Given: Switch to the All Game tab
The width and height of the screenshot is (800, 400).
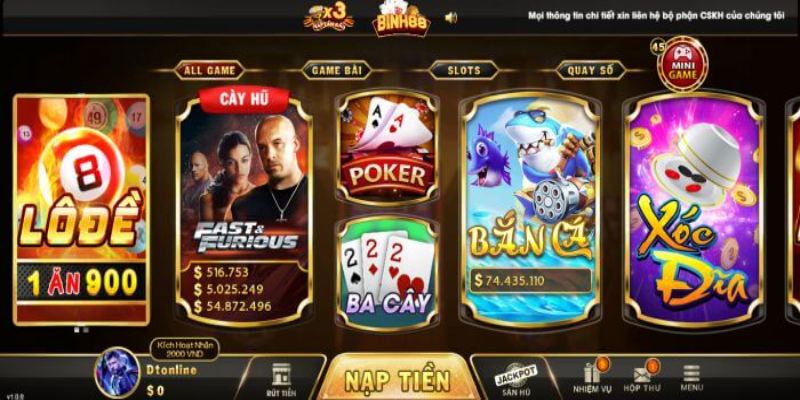Looking at the screenshot, I should click(x=209, y=70).
